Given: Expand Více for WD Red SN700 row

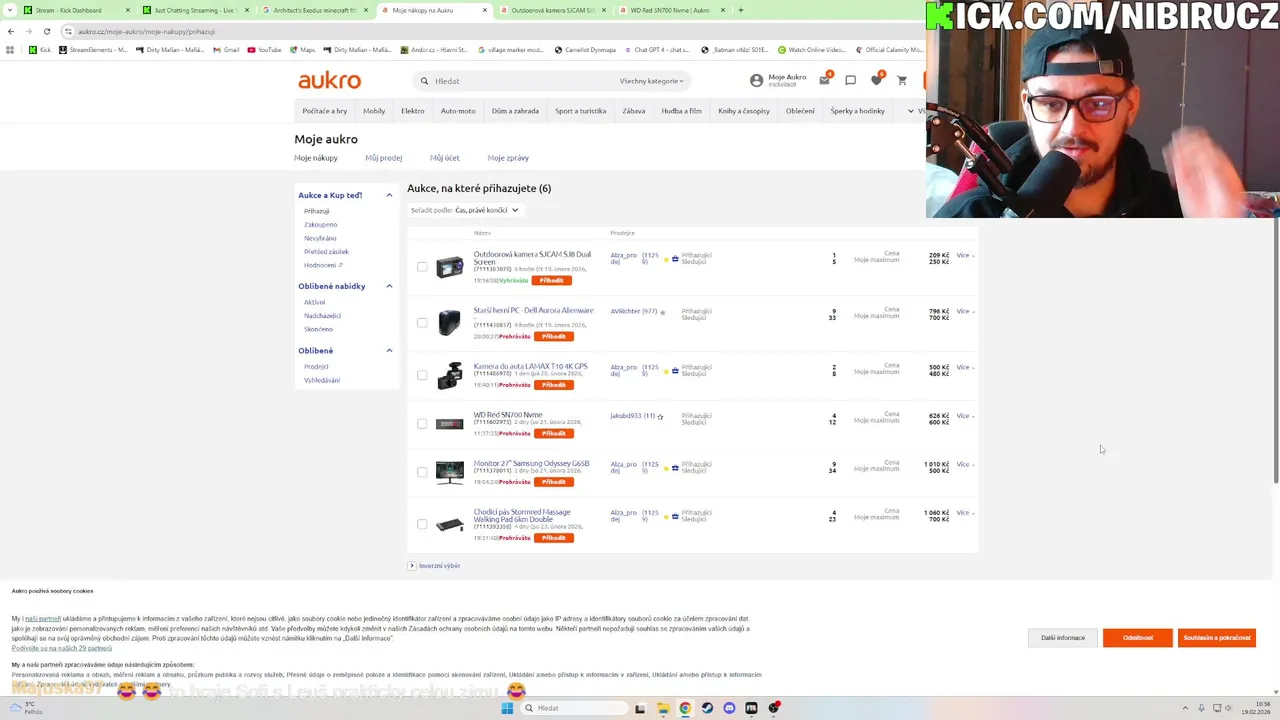Looking at the screenshot, I should 965,415.
